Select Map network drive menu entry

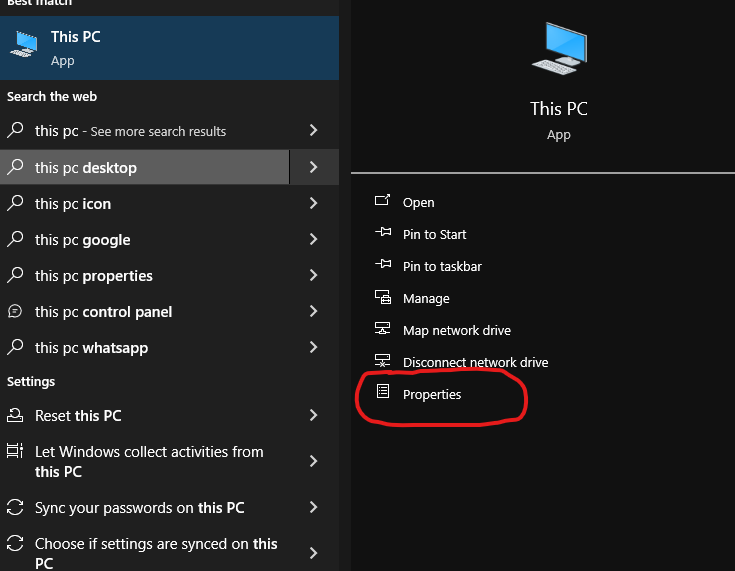pos(456,330)
